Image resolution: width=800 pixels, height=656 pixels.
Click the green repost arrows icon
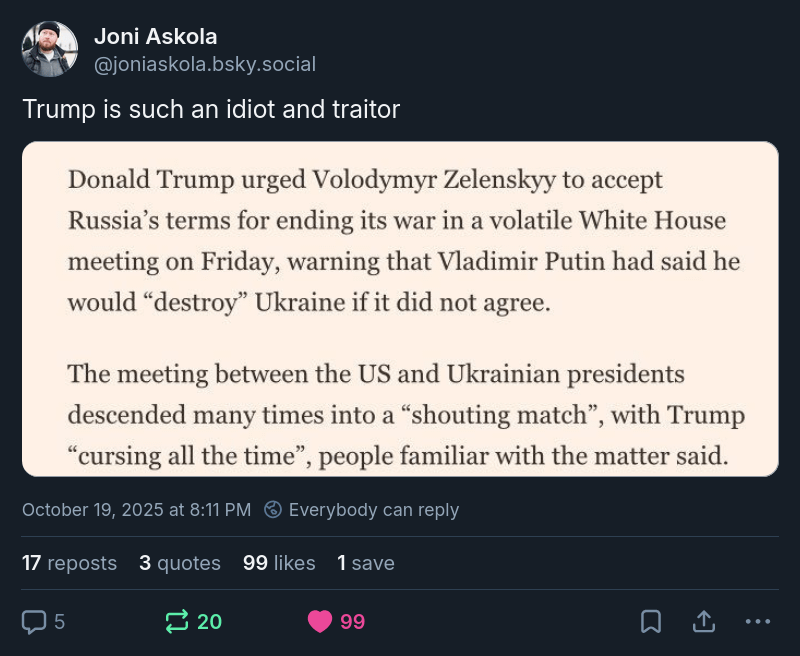[177, 622]
